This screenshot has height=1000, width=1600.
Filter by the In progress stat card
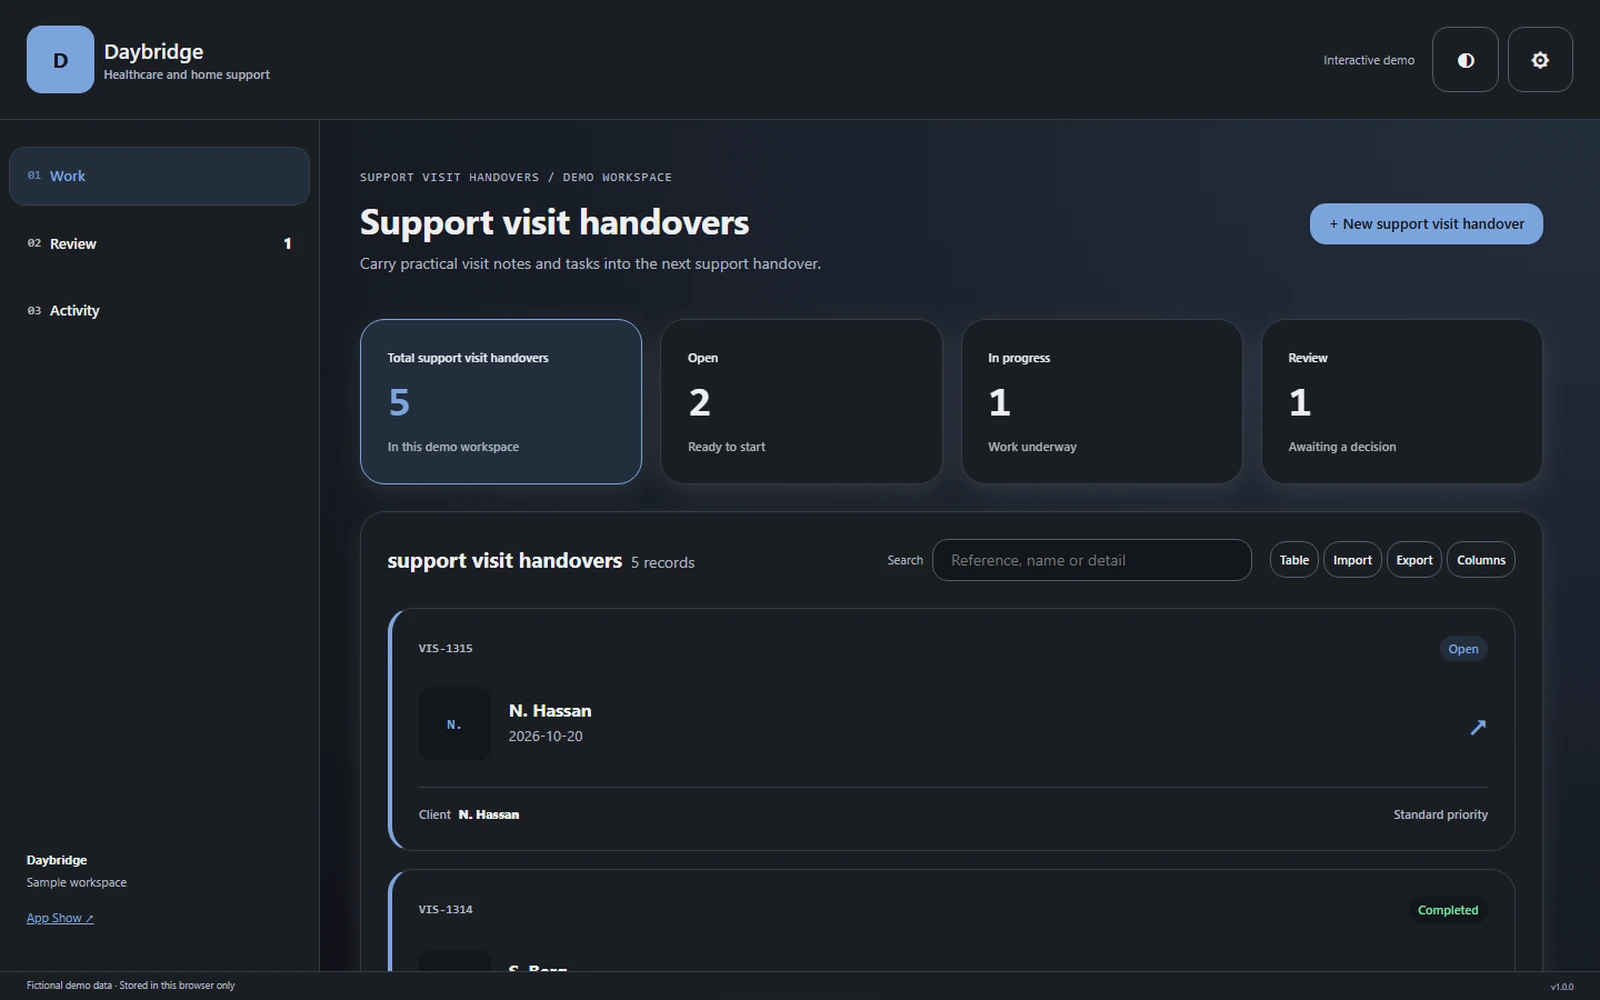pyautogui.click(x=1101, y=402)
